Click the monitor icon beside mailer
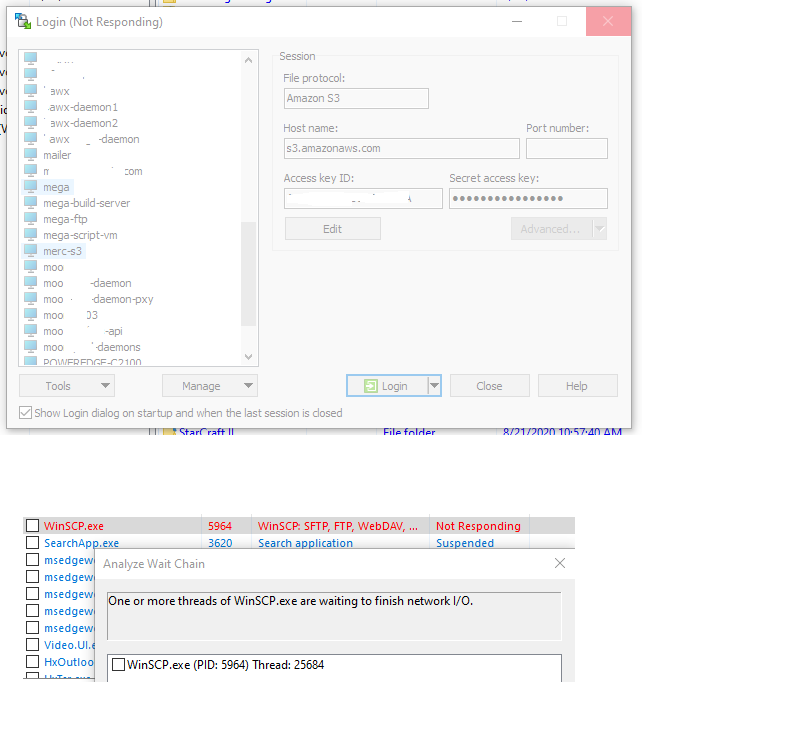This screenshot has width=790, height=736. click(x=31, y=155)
